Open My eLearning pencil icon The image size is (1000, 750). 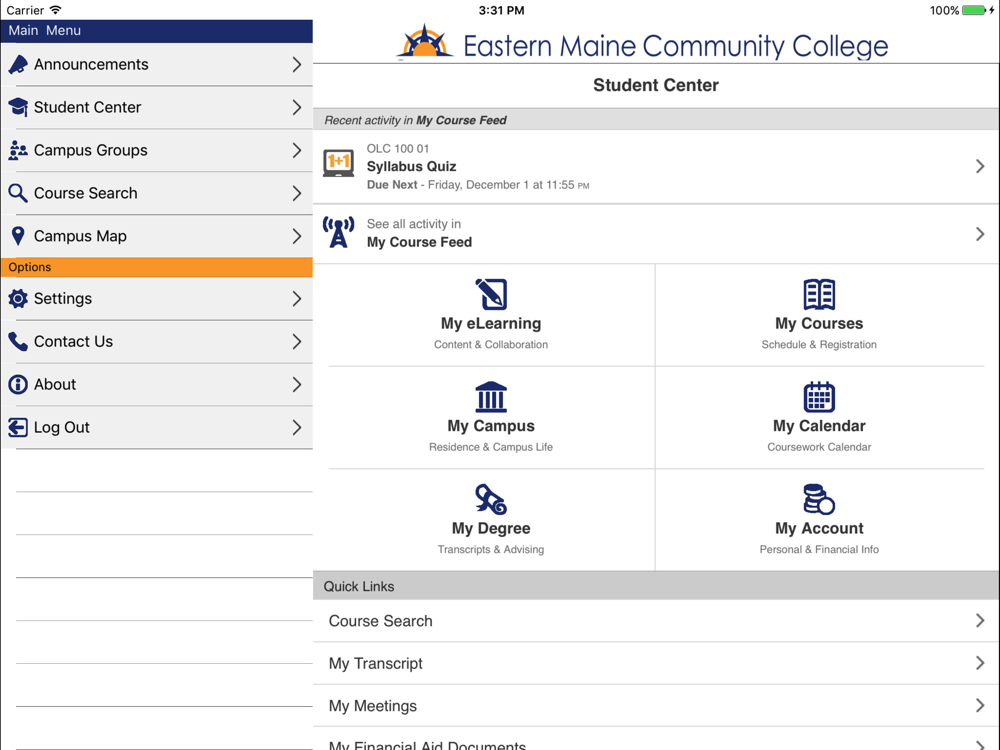tap(491, 295)
